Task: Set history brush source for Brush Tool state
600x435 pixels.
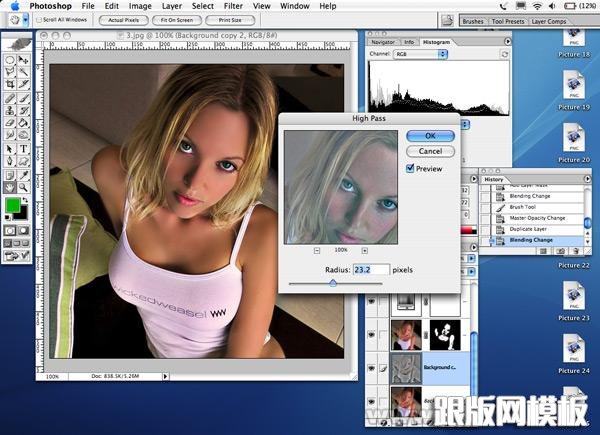Action: tap(485, 207)
